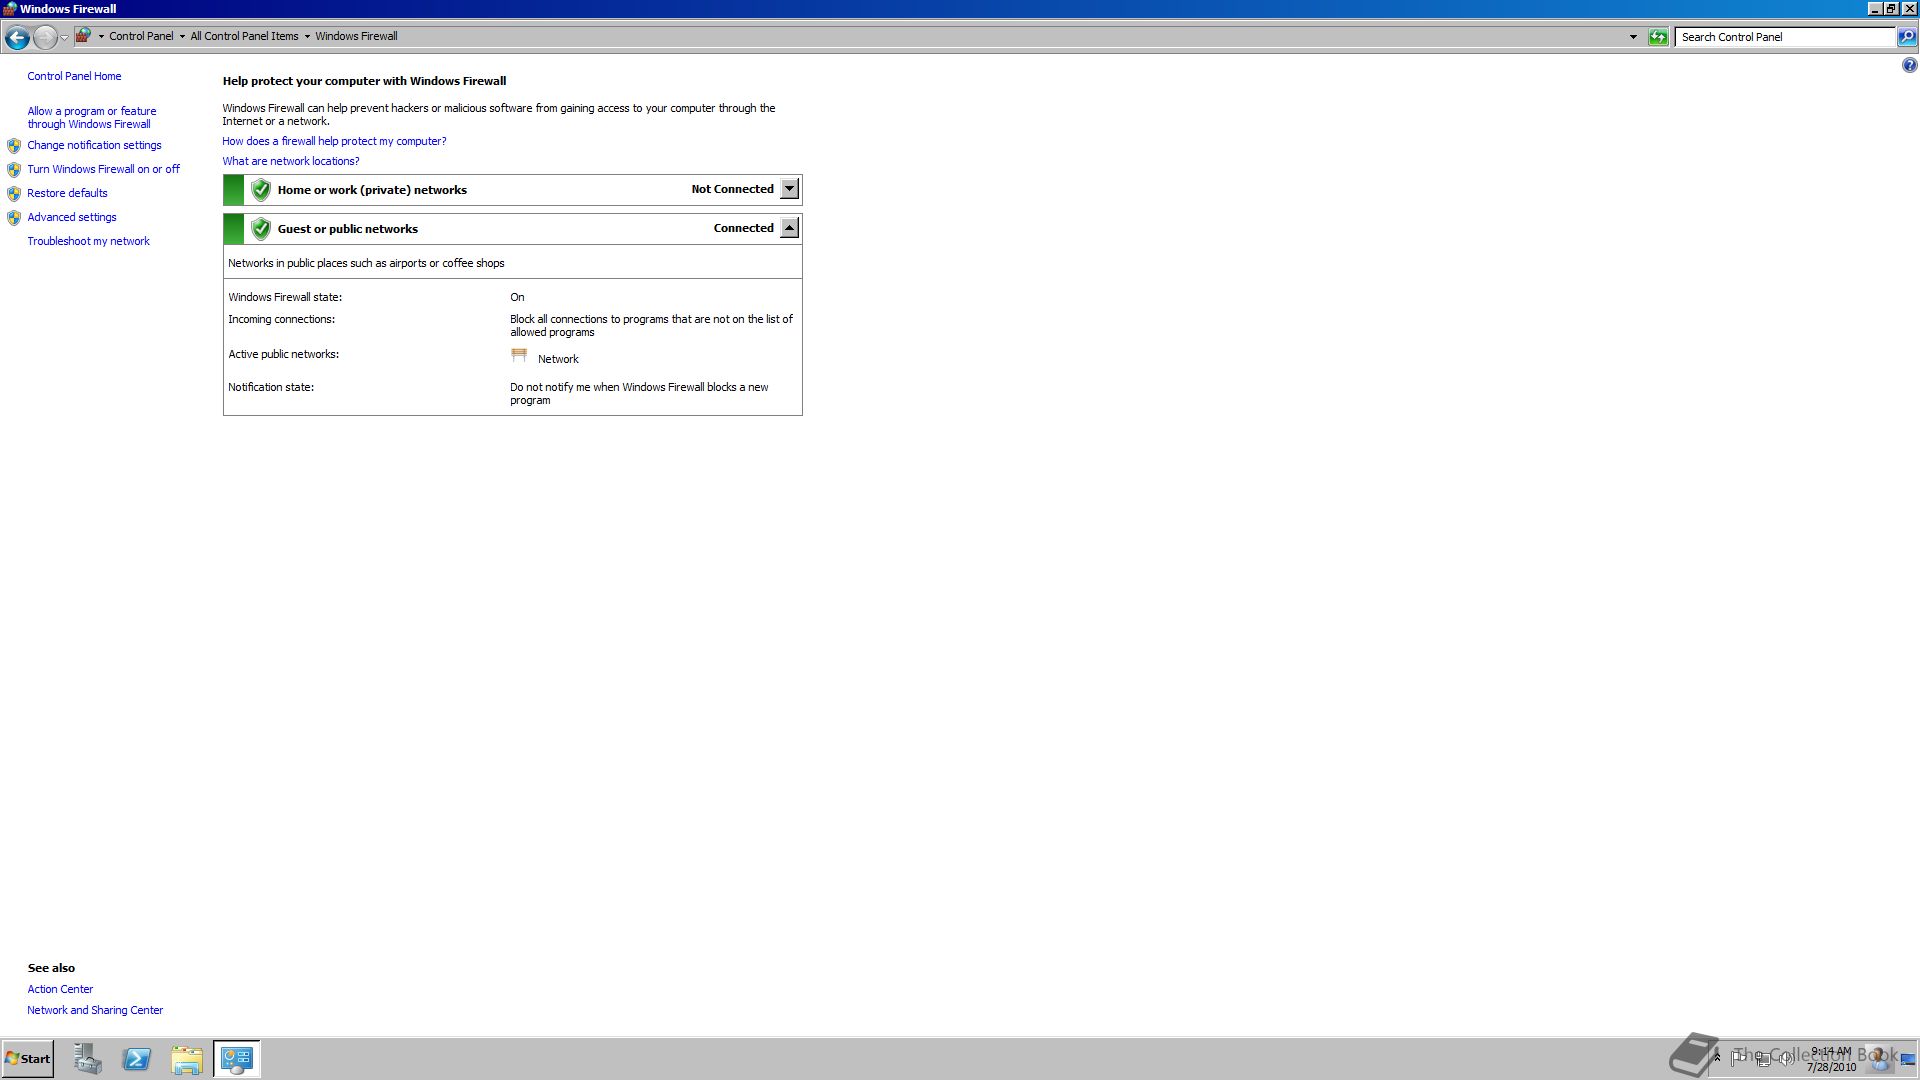This screenshot has width=1920, height=1080.
Task: Click the Notification state: label
Action: tap(271, 387)
